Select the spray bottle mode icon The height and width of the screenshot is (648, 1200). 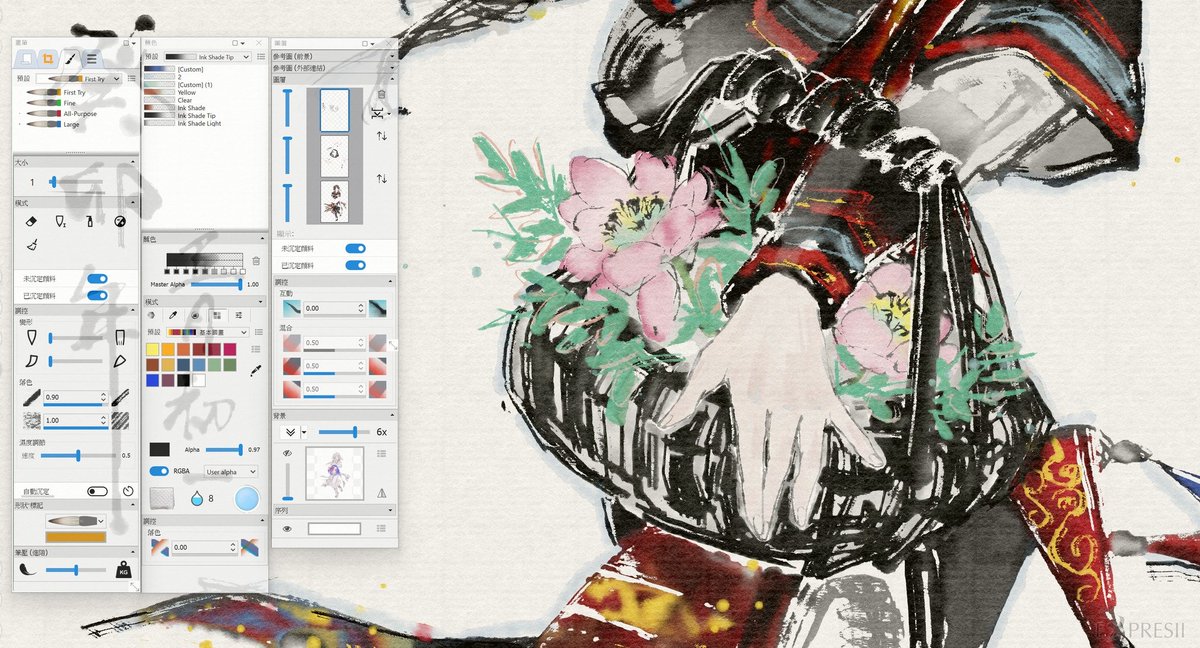(x=90, y=221)
